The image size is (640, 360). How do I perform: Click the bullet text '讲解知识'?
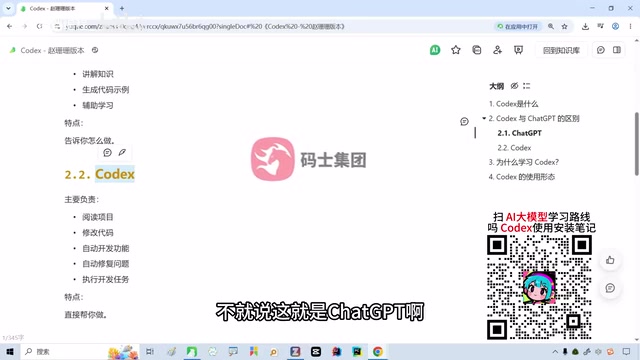(98, 74)
